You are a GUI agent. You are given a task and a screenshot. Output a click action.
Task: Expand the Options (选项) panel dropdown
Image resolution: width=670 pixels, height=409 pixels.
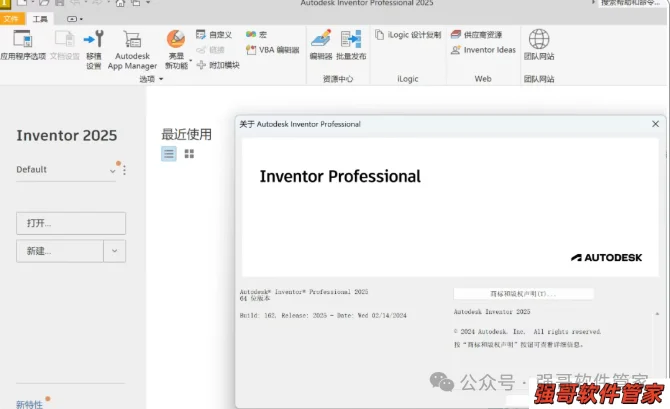pyautogui.click(x=161, y=79)
